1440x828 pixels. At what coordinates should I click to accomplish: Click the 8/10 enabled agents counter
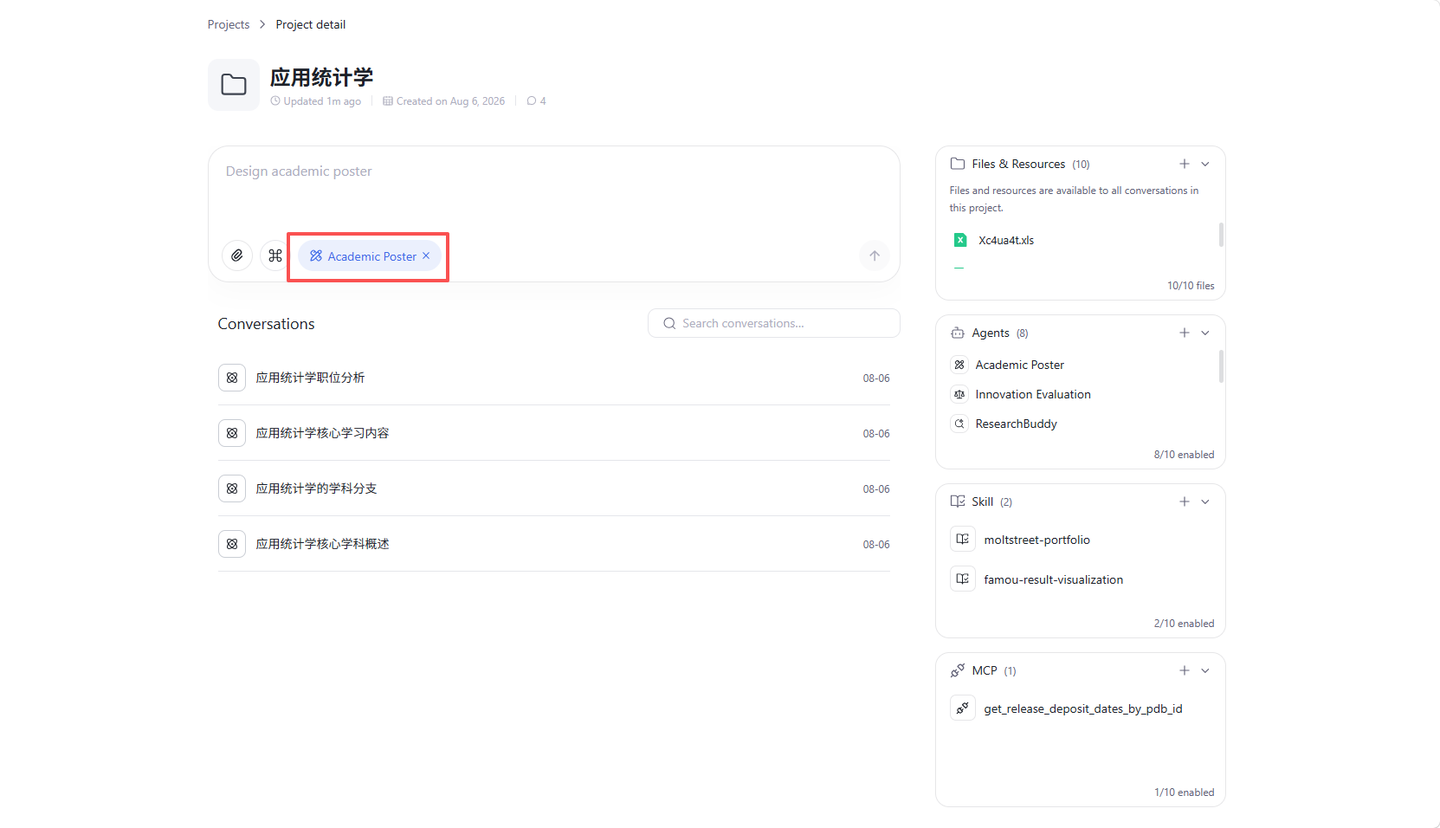click(1184, 454)
